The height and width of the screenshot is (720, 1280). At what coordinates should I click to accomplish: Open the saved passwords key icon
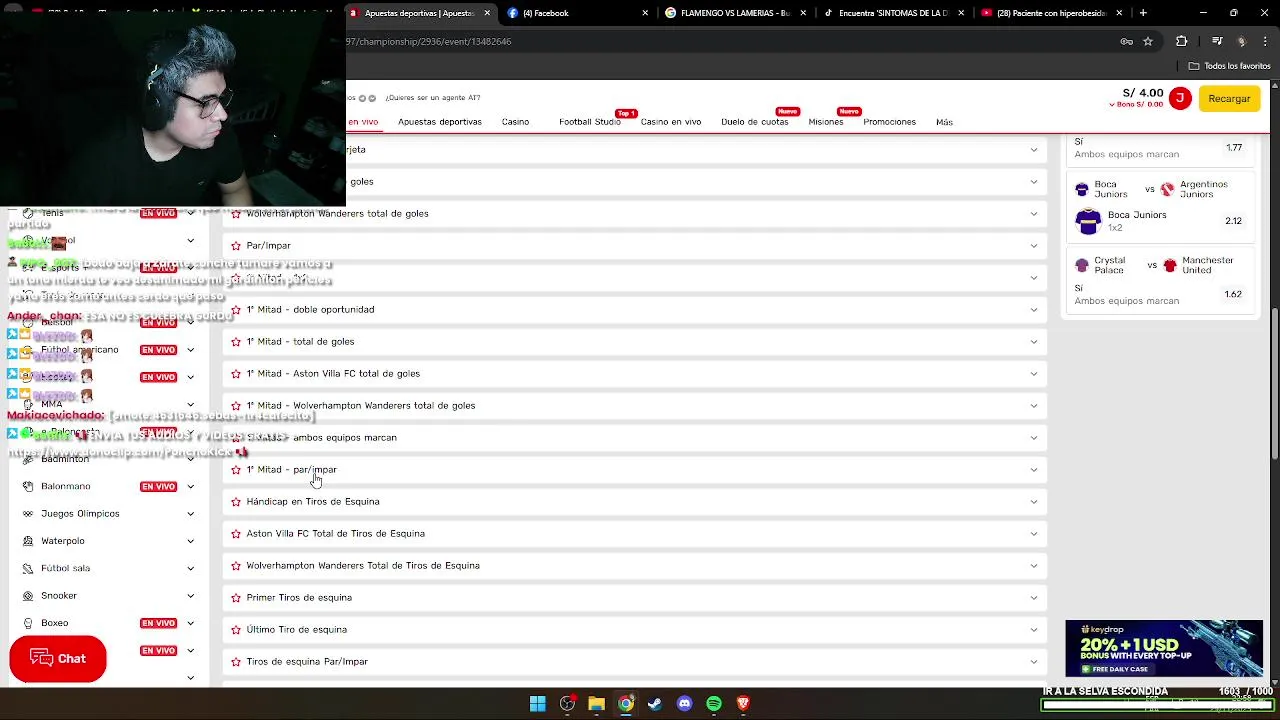click(1127, 41)
